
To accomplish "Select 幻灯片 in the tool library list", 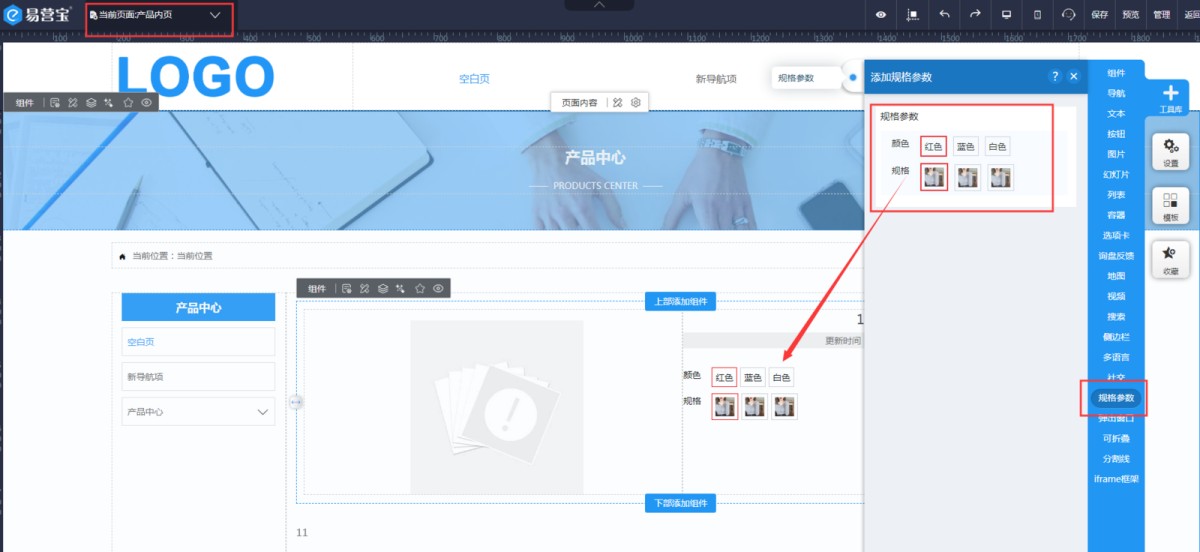I will click(1116, 174).
